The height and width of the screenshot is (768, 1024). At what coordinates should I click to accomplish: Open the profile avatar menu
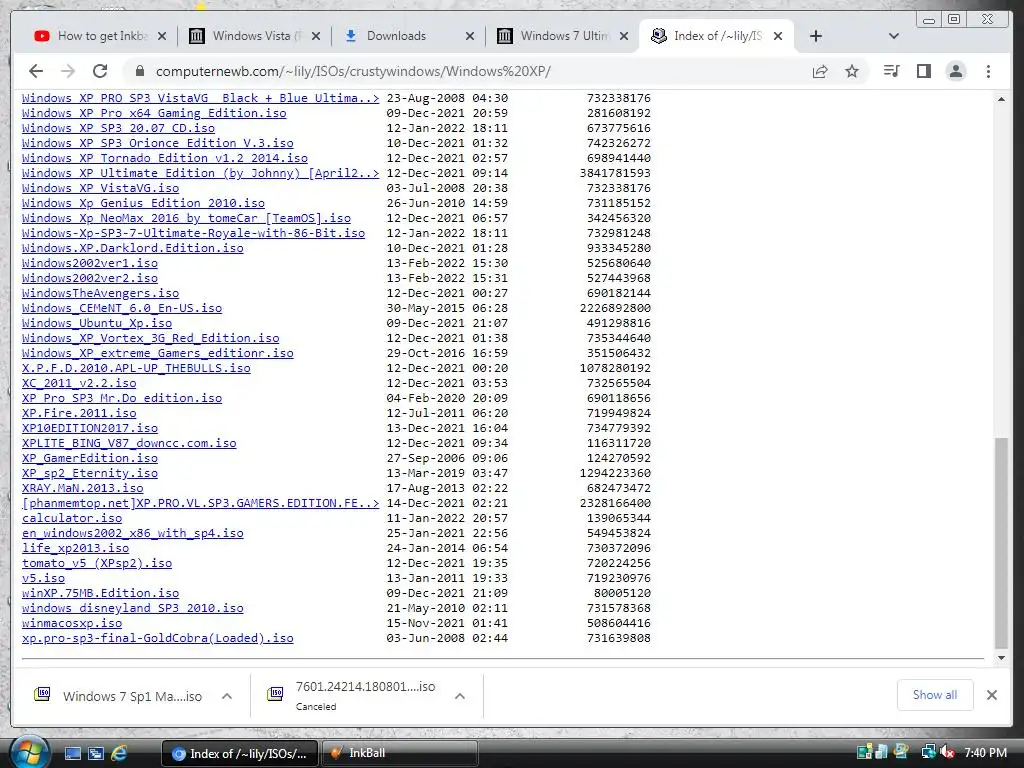tap(955, 71)
